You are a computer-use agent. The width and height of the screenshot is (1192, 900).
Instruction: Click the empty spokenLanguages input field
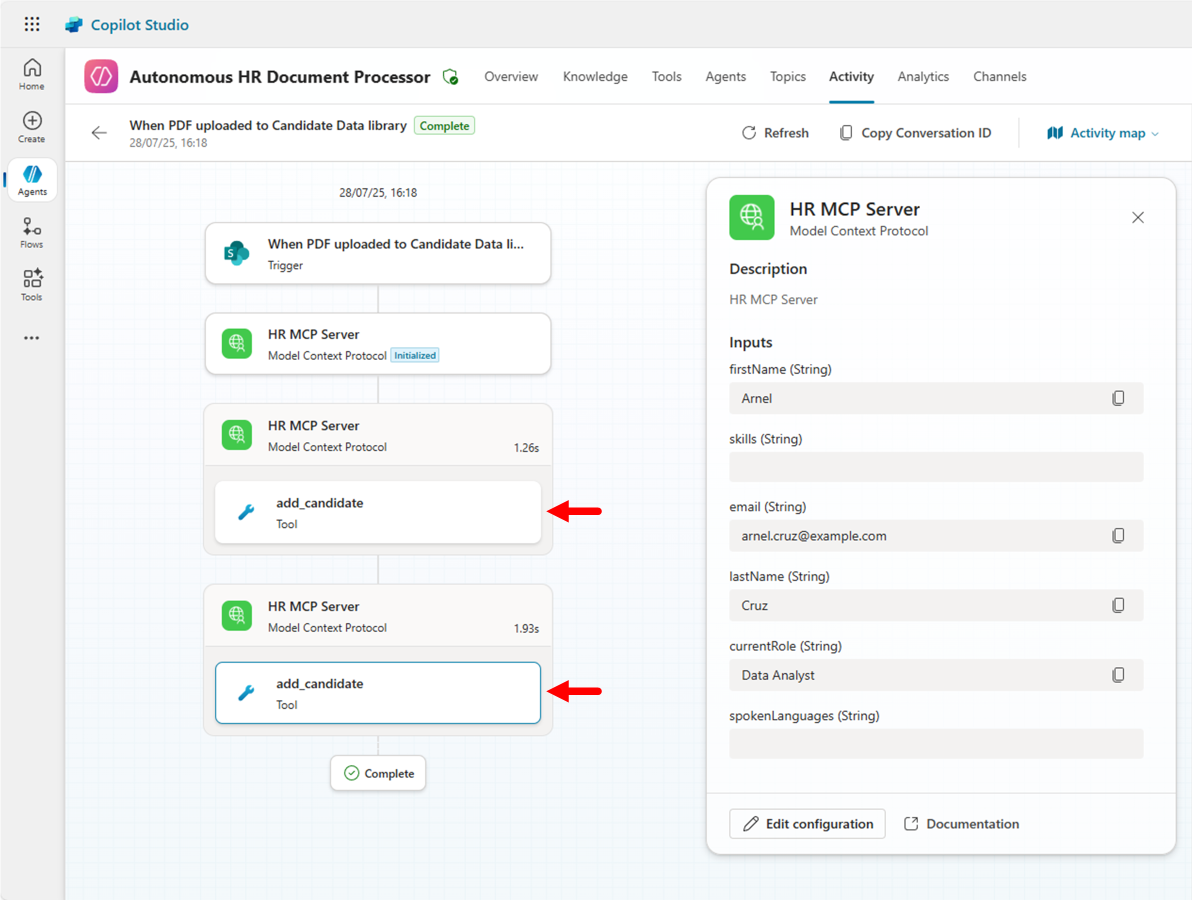point(936,743)
